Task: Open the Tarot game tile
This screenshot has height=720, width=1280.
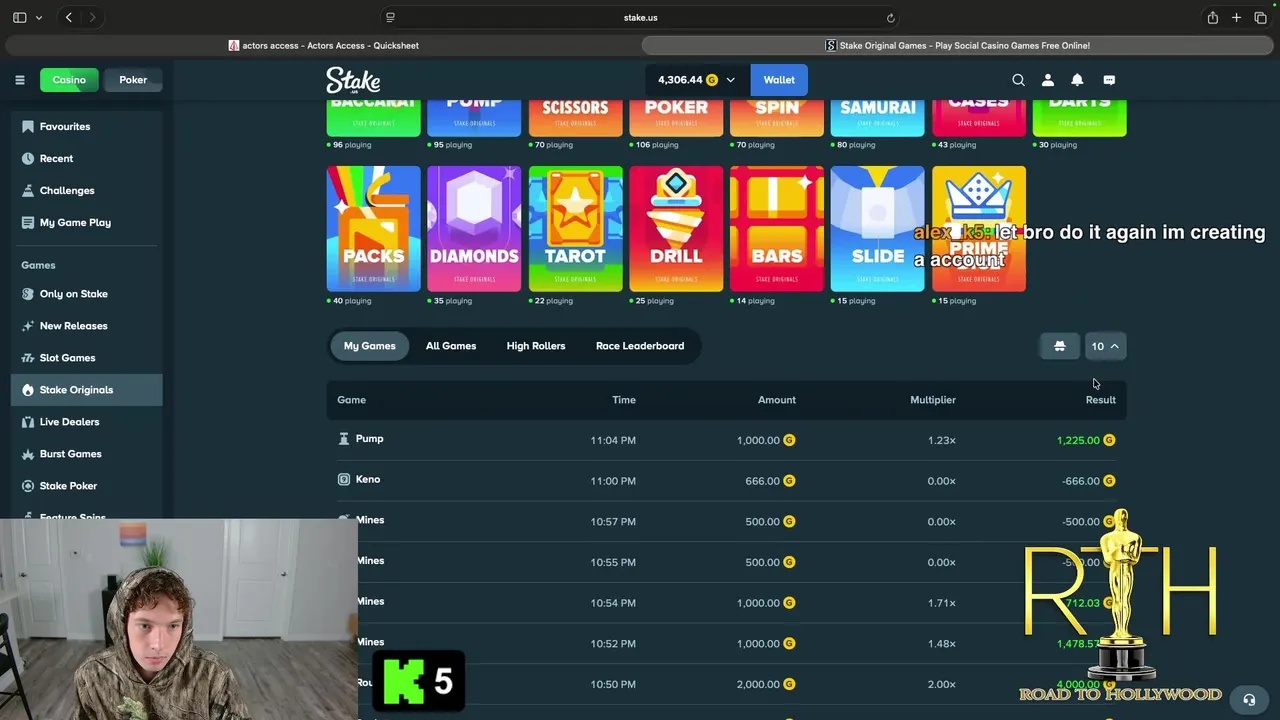Action: (575, 229)
